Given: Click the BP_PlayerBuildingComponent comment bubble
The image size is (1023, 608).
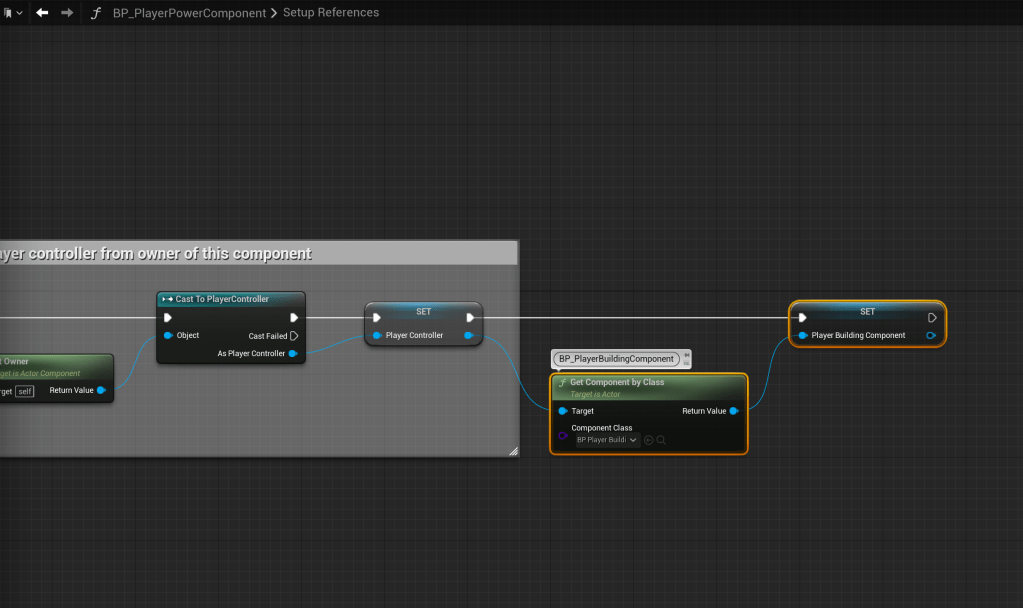Looking at the screenshot, I should click(616, 358).
